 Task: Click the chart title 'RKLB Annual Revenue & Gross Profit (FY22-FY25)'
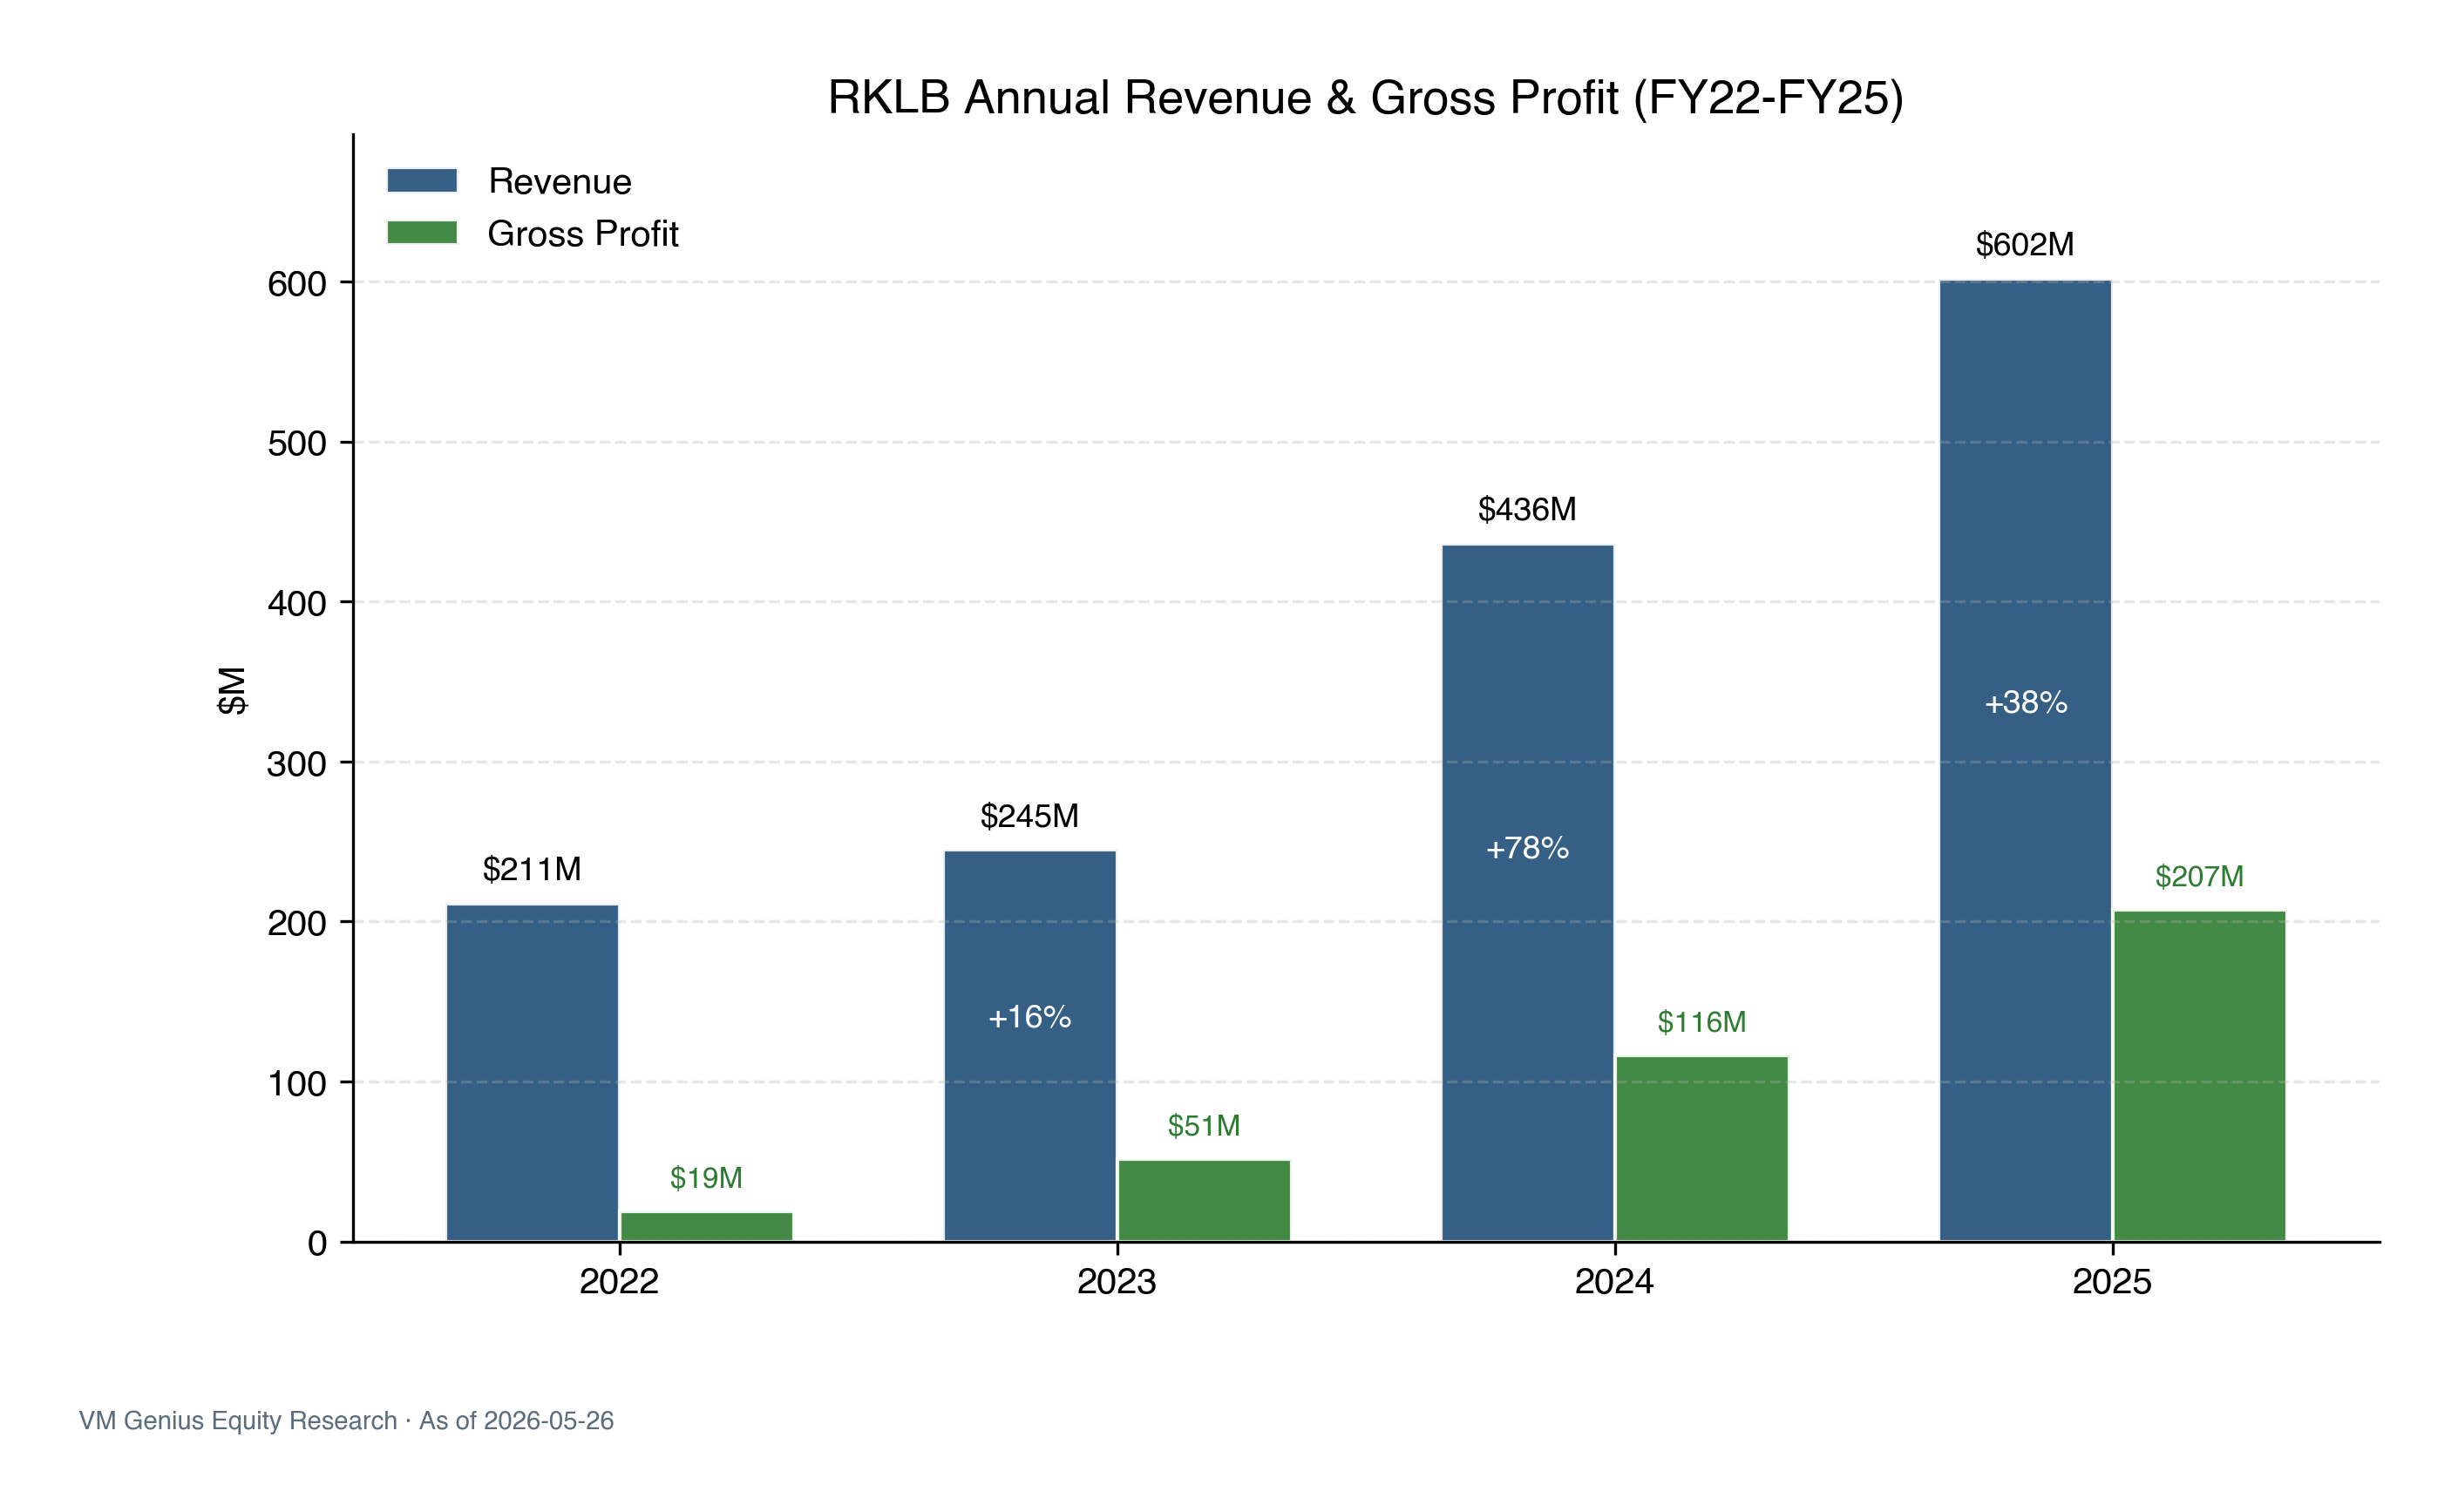(x=1366, y=97)
